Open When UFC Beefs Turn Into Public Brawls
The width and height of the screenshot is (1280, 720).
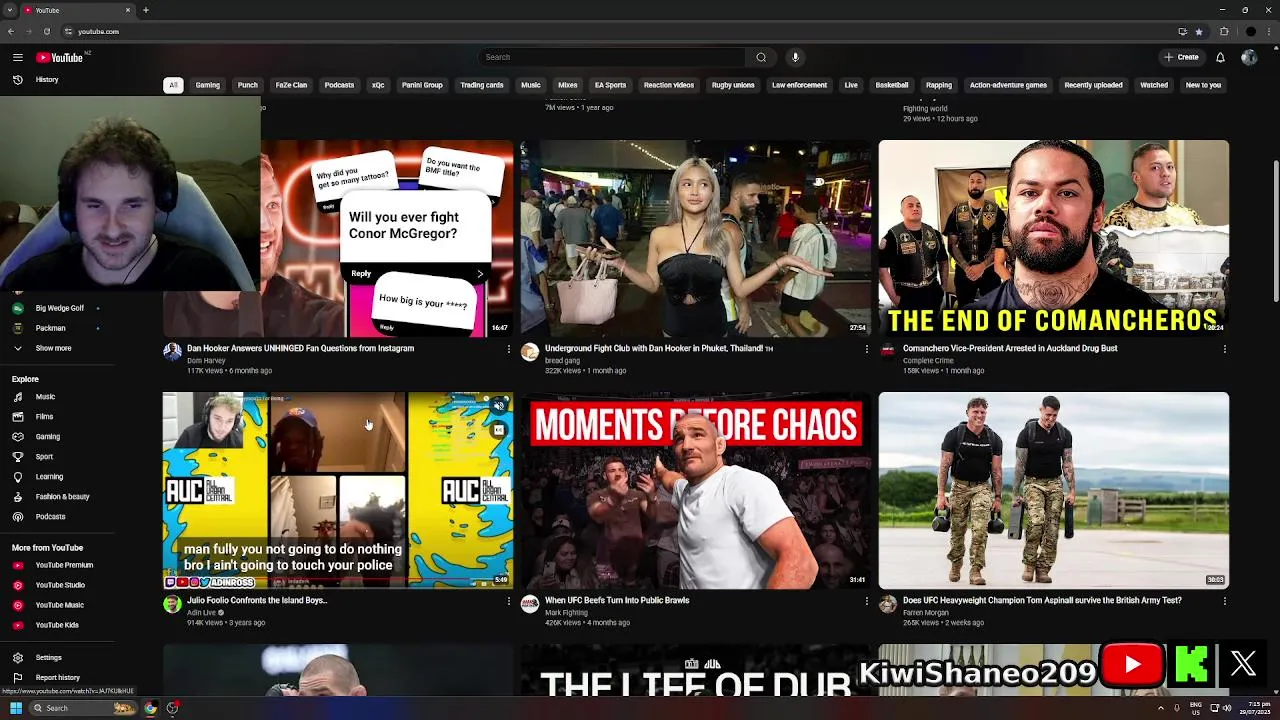(x=617, y=600)
